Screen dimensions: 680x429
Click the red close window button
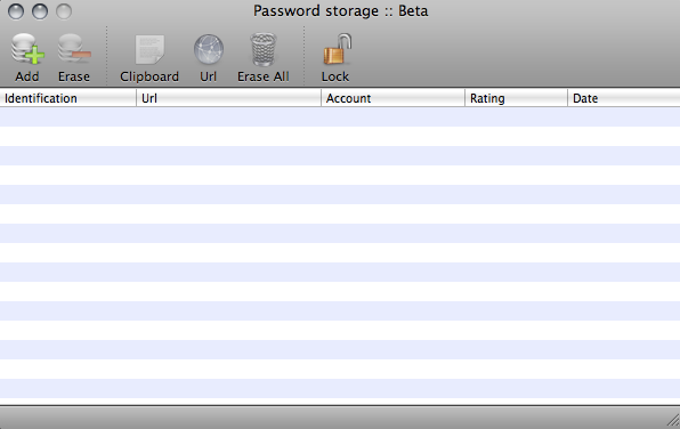(x=18, y=12)
